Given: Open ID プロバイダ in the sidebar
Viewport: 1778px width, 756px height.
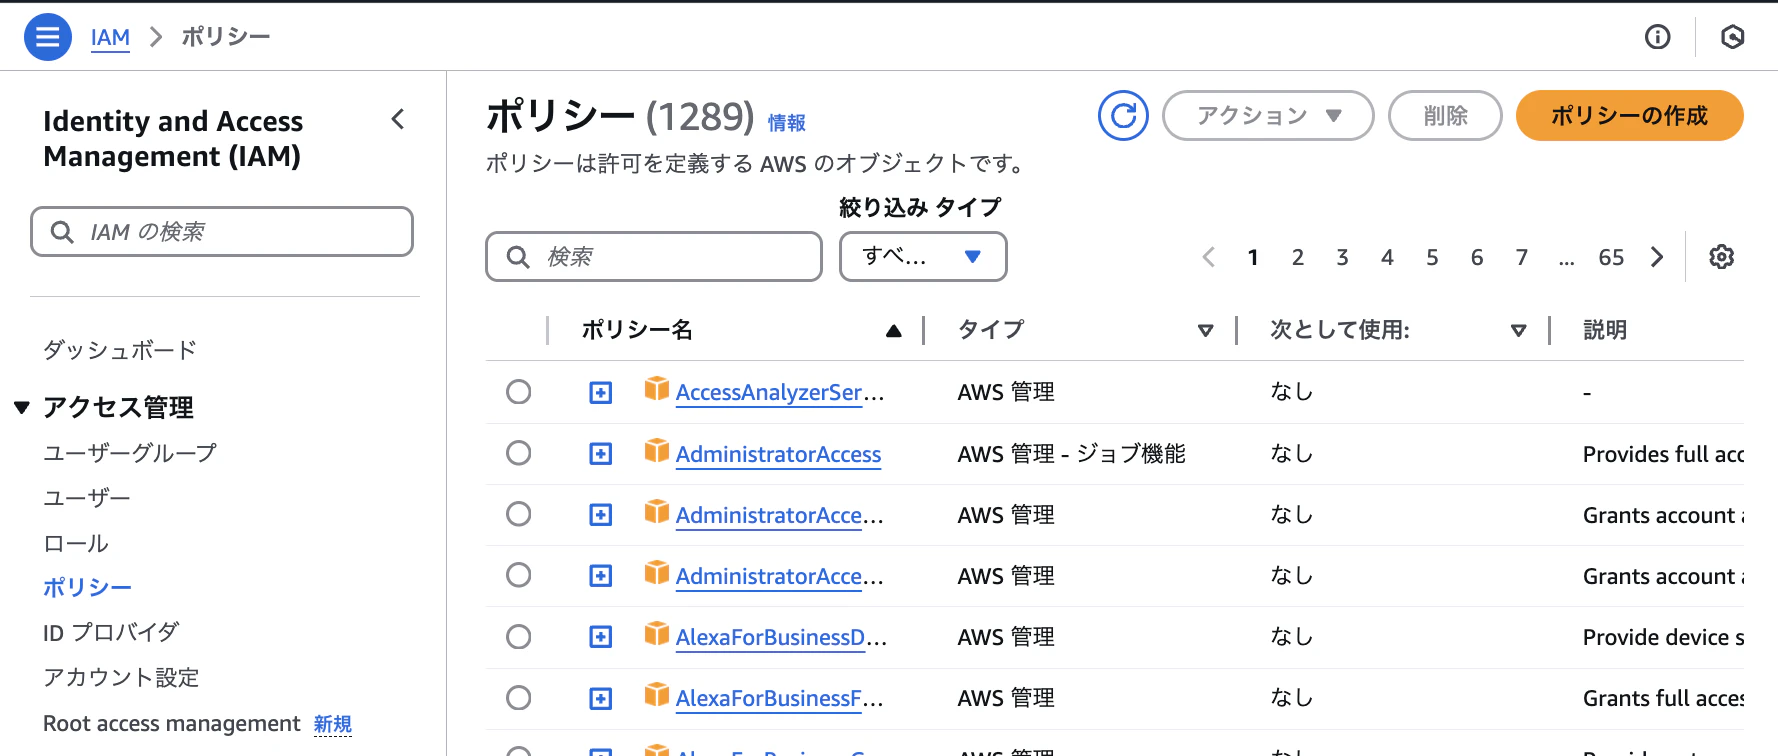Looking at the screenshot, I should (111, 632).
